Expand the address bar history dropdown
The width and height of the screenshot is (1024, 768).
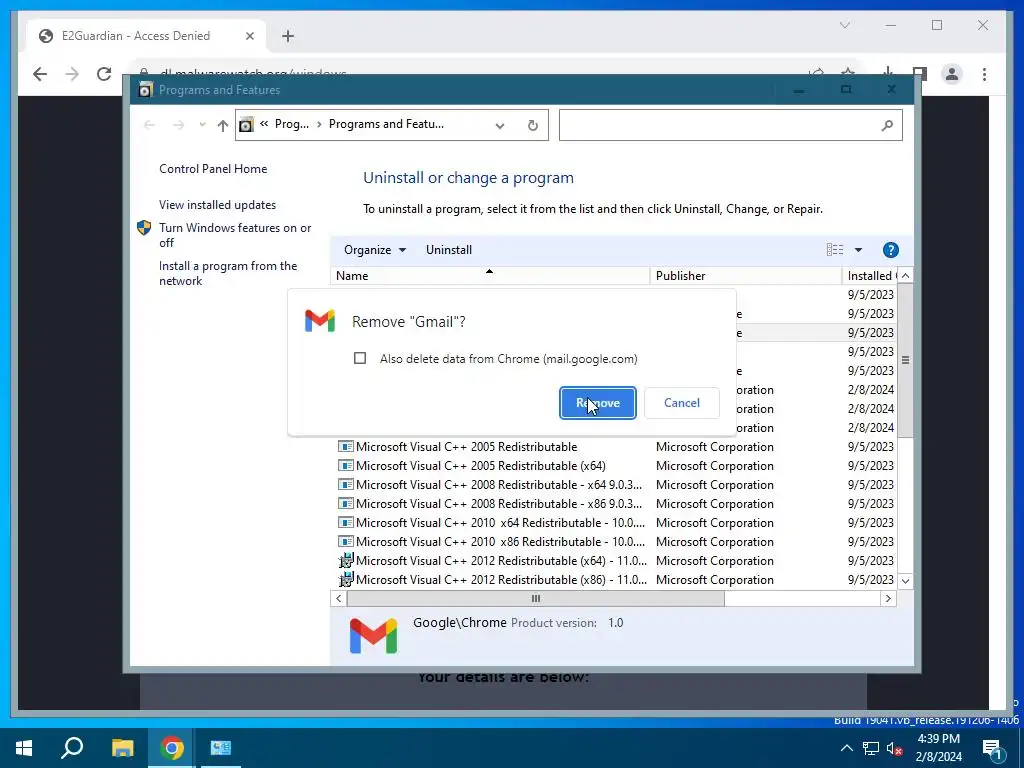(500, 125)
